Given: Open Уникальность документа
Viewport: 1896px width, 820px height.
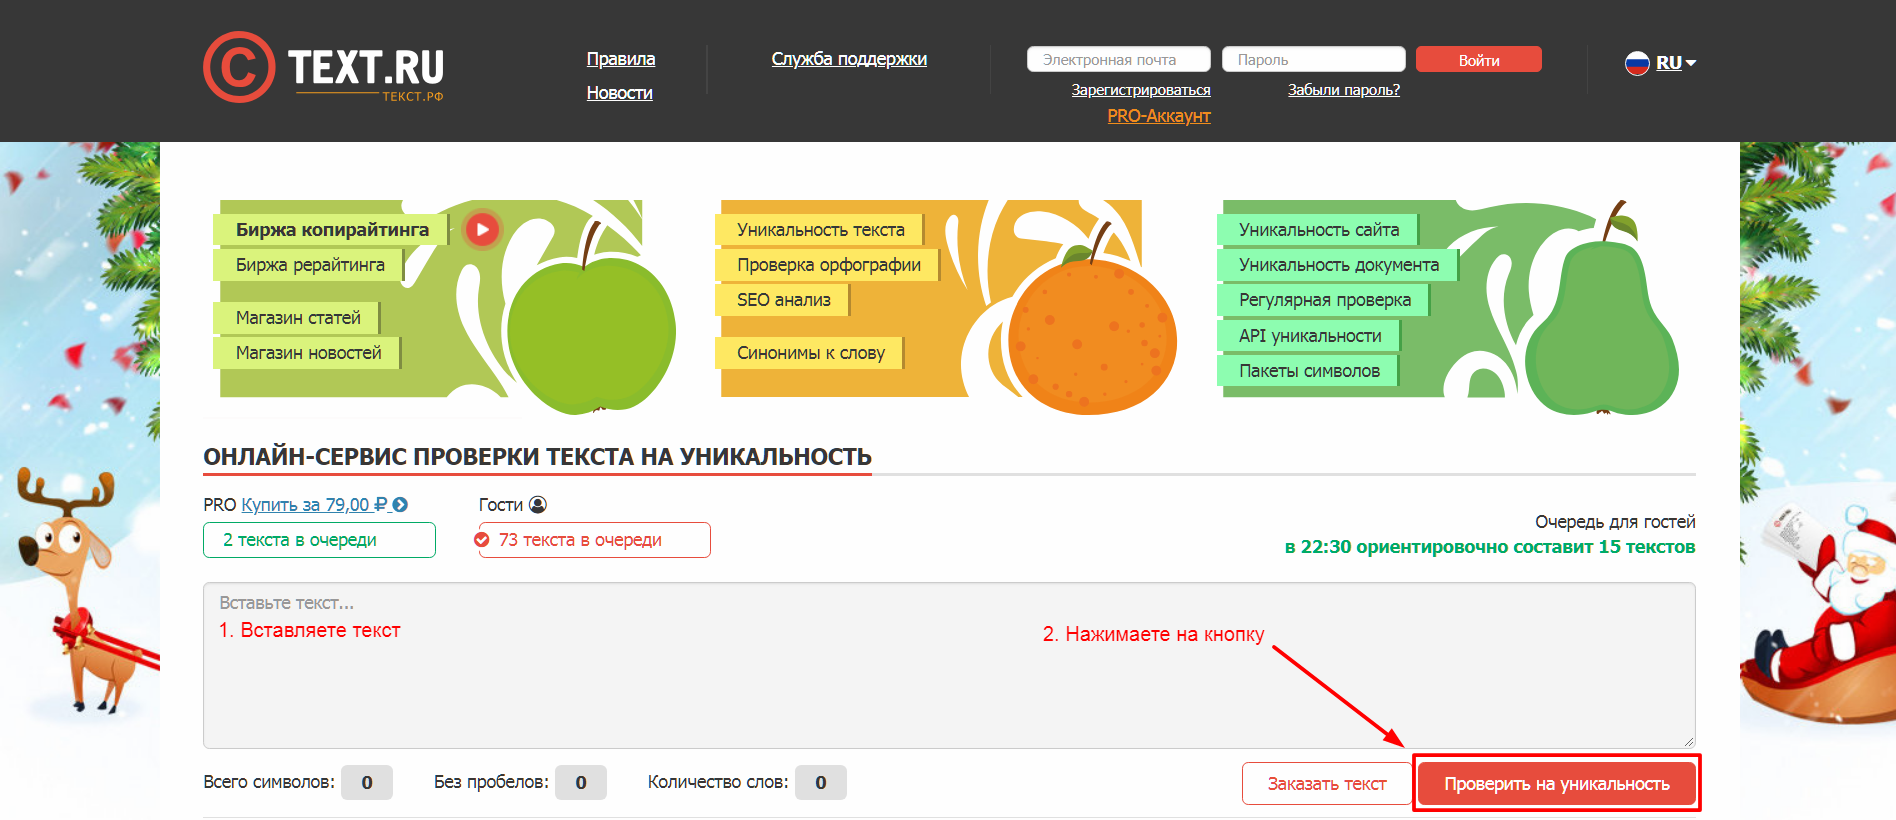Looking at the screenshot, I should pyautogui.click(x=1339, y=265).
